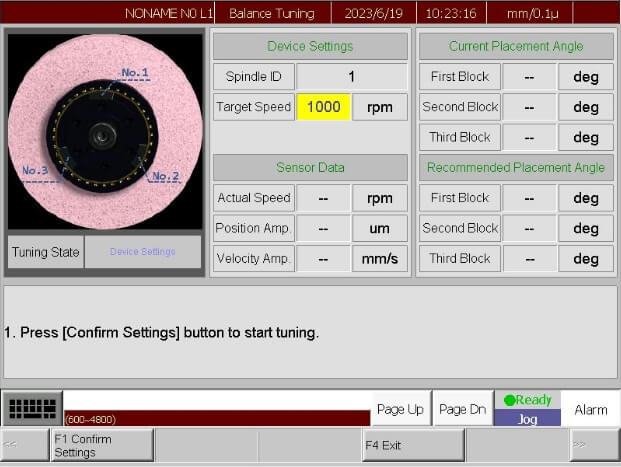
Task: Click the Spindle ID label
Action: (x=254, y=76)
